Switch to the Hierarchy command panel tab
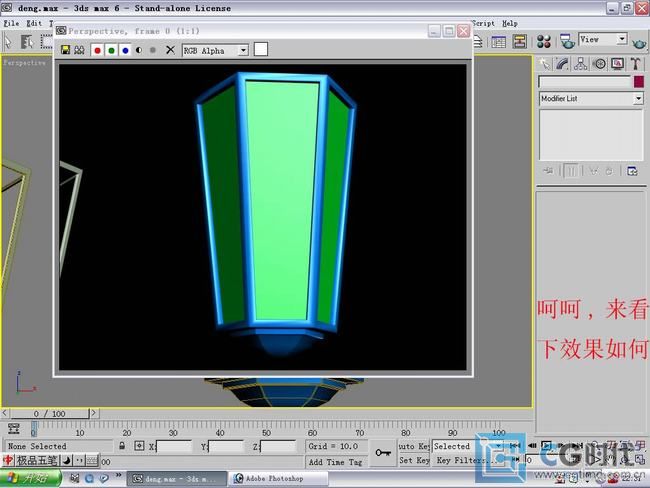Screen dimensions: 650x488 click(x=581, y=64)
